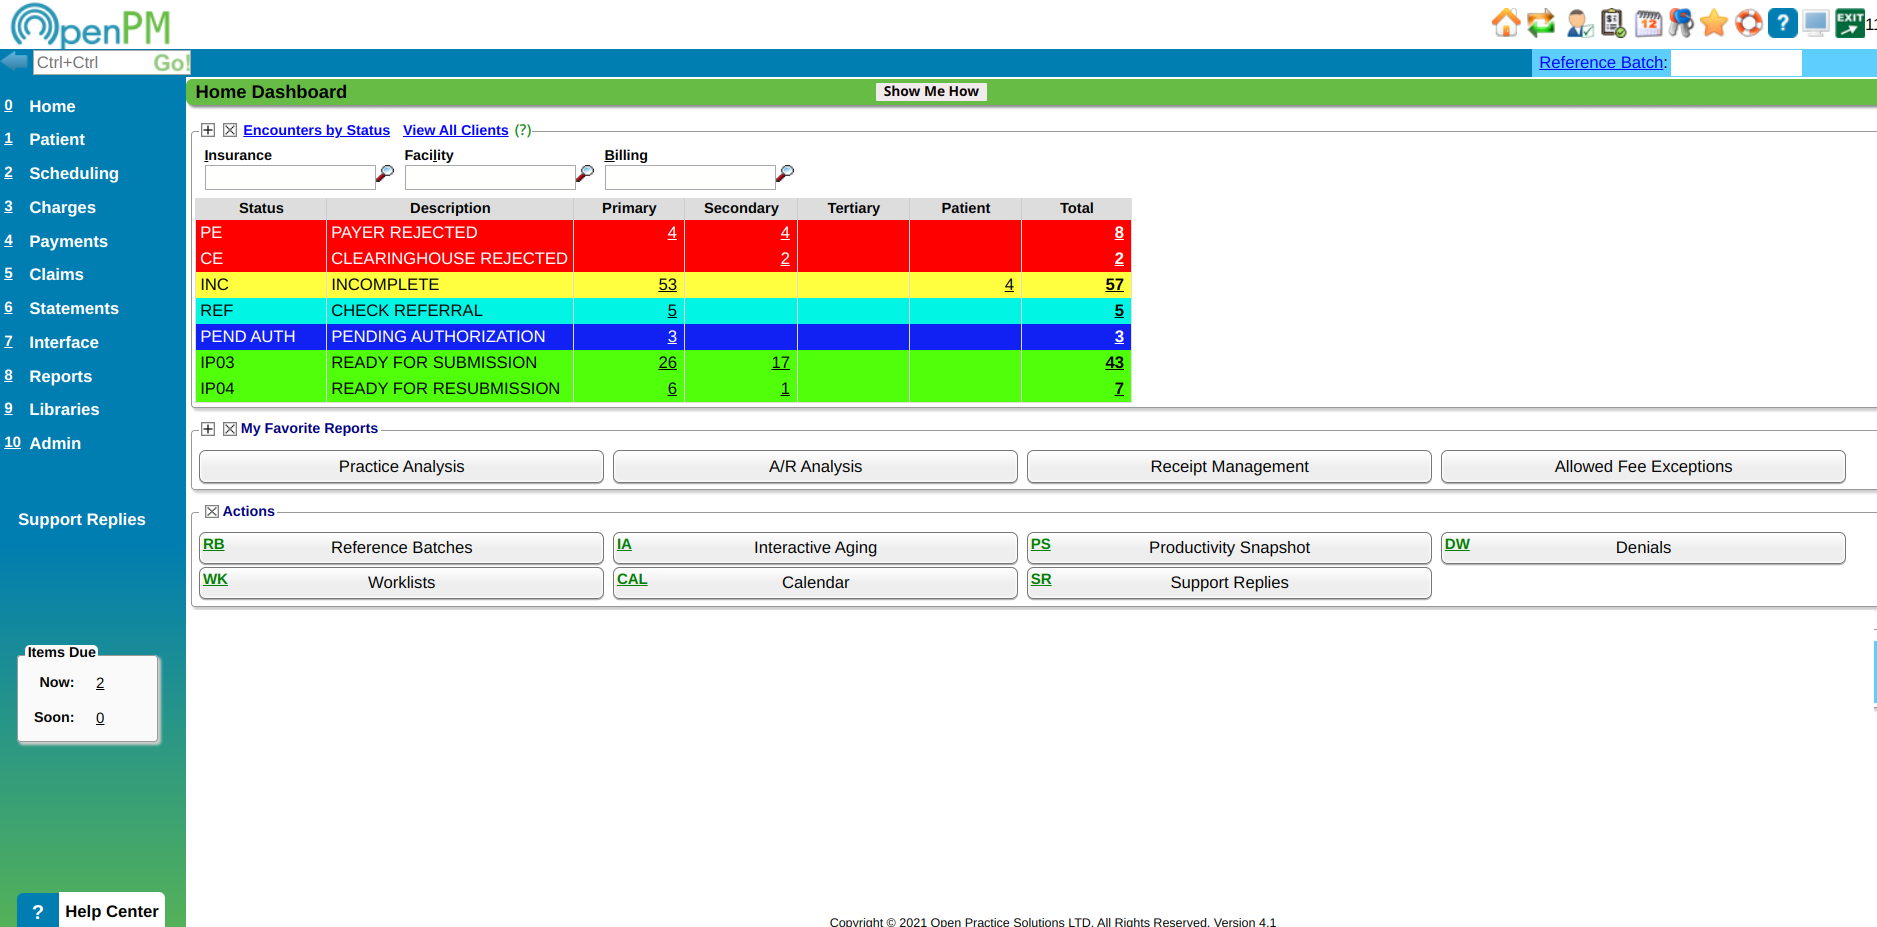This screenshot has width=1877, height=927.
Task: Close the My Favorite Reports panel
Action: coord(230,429)
